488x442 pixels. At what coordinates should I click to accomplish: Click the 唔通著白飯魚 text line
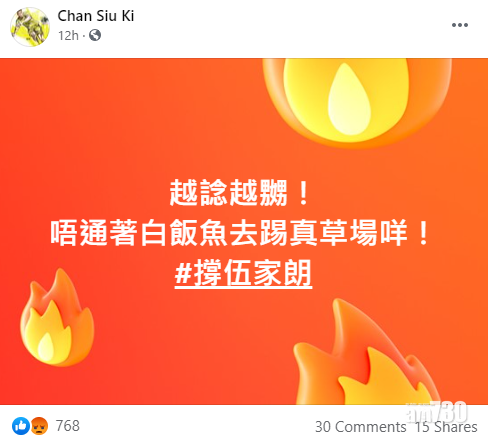pos(240,233)
